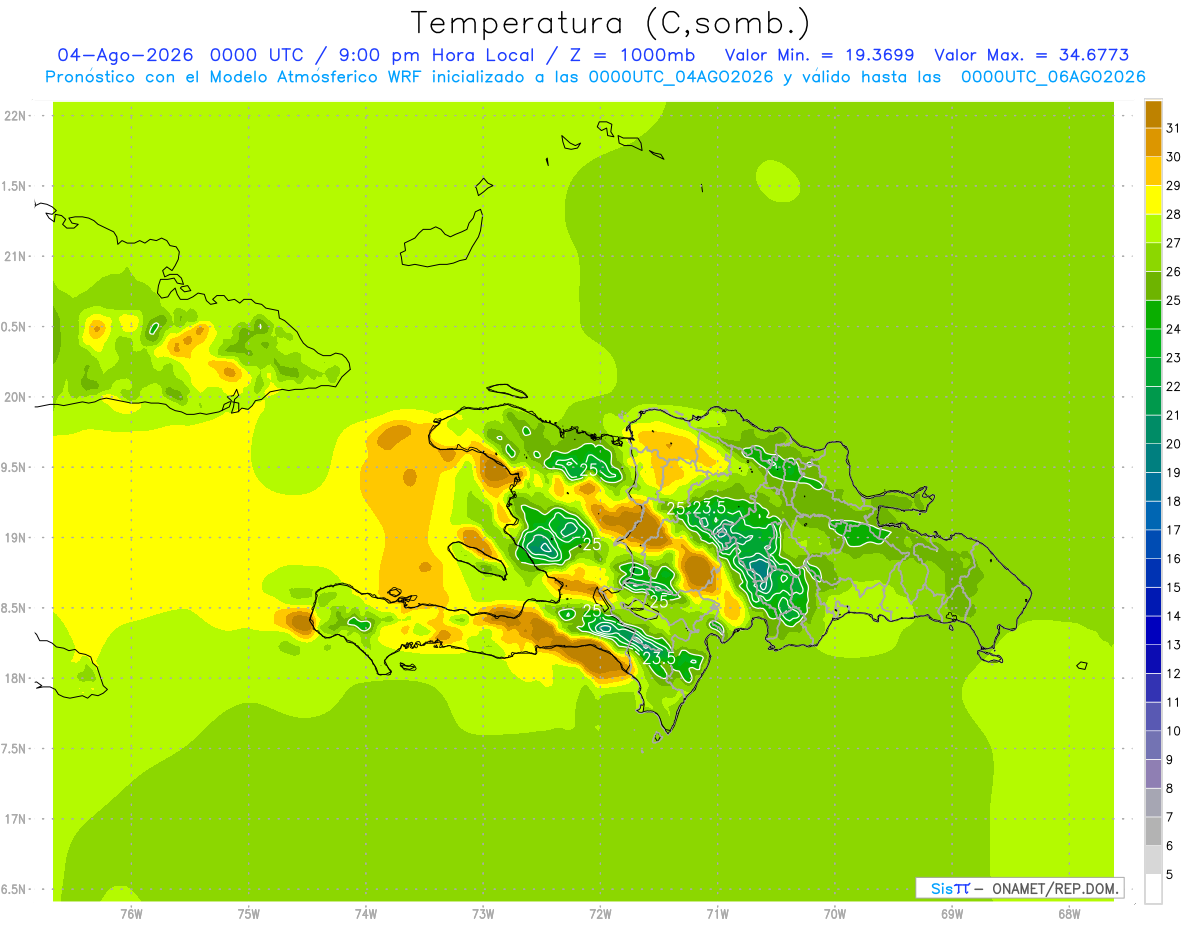Click the color bar segment above 31
1200x927 pixels.
tap(1153, 114)
